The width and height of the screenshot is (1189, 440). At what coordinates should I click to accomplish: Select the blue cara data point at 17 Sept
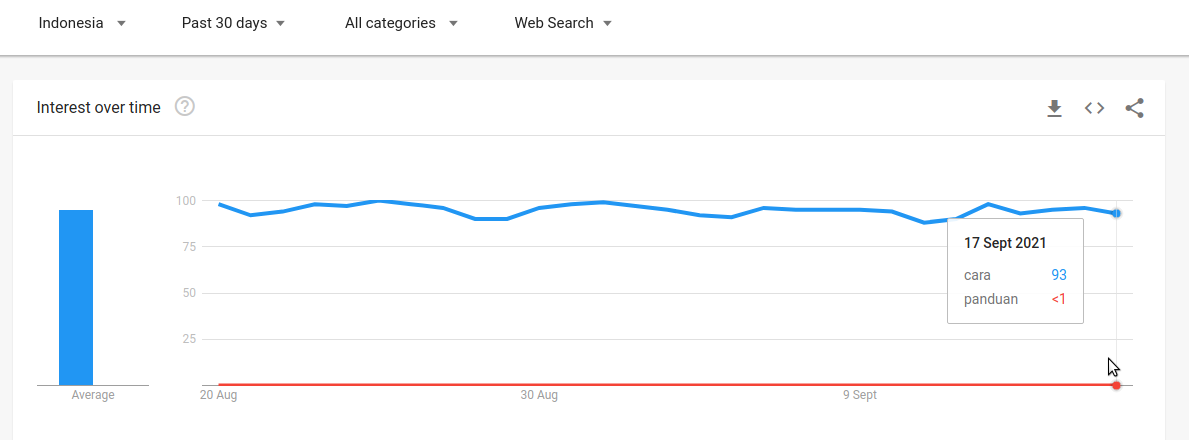click(x=1116, y=213)
